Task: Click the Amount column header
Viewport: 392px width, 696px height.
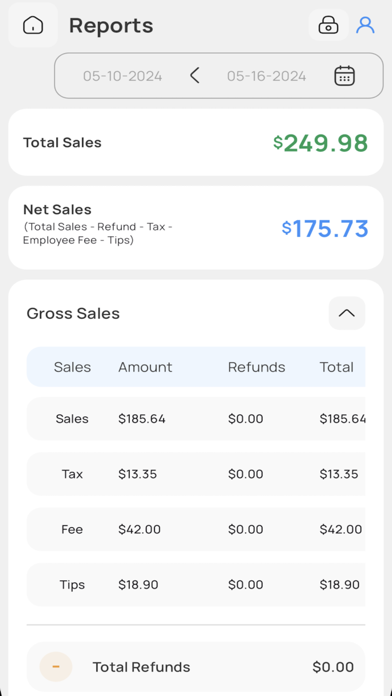Action: point(145,367)
